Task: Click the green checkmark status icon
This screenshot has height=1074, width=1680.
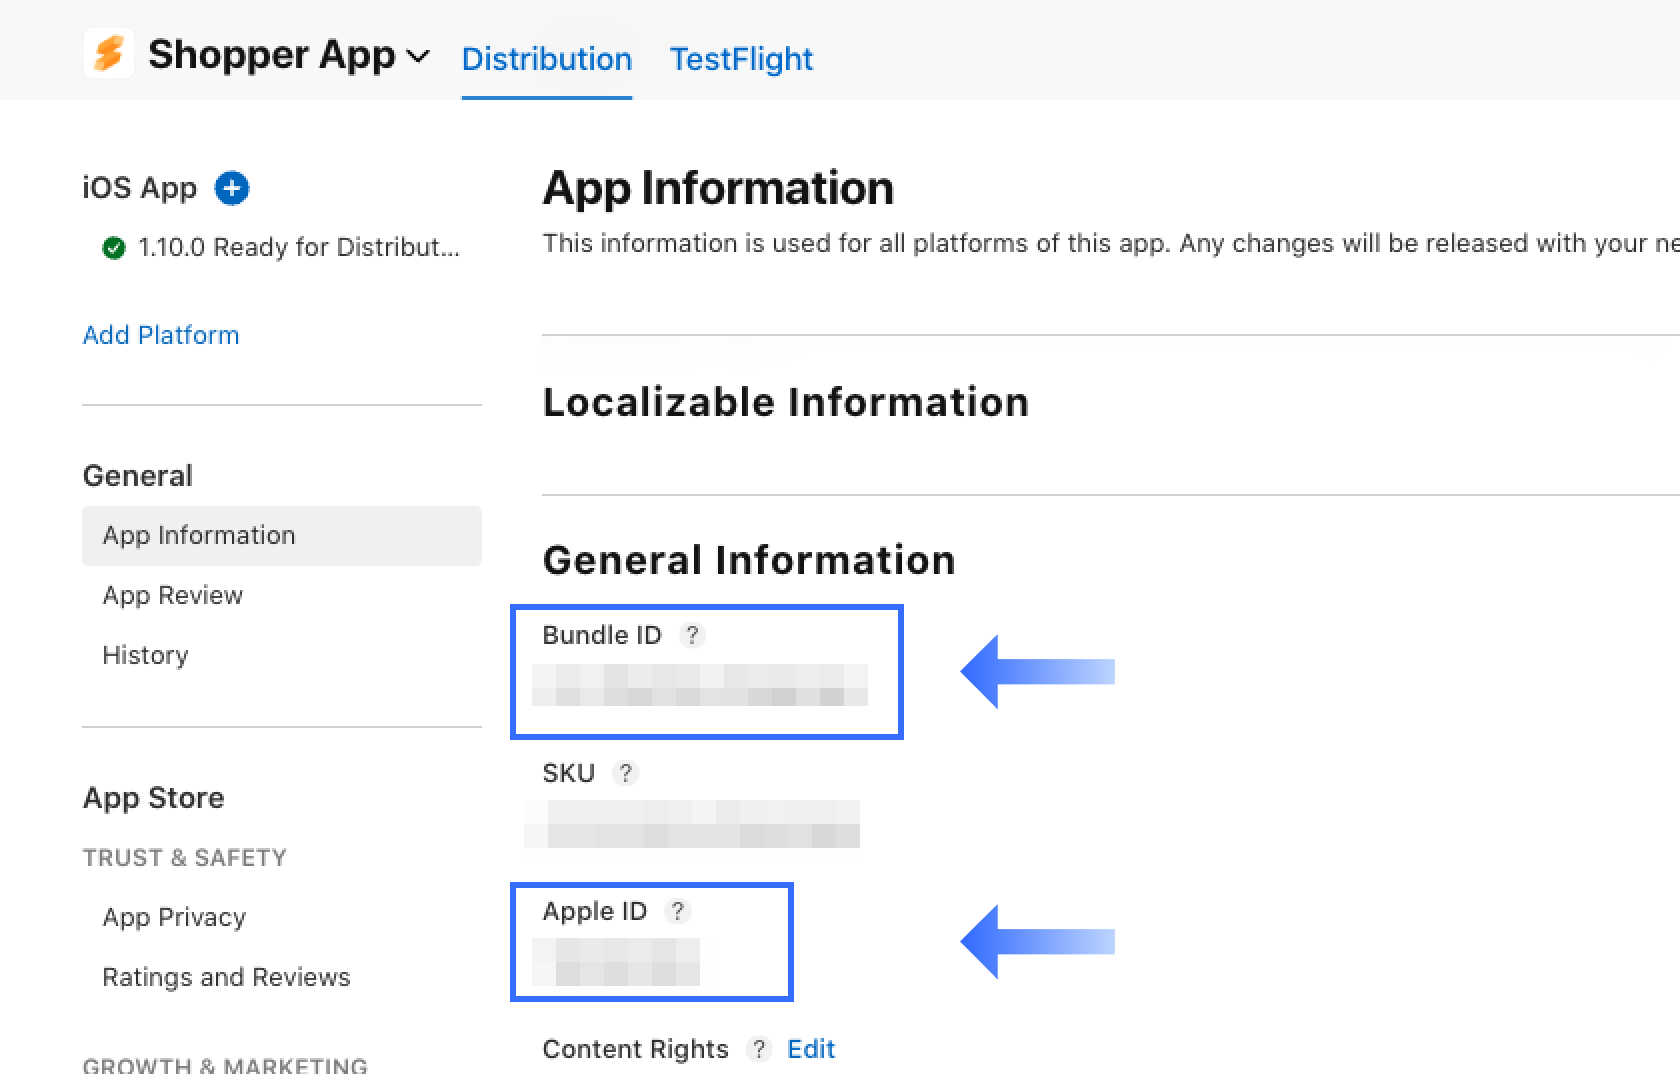Action: tap(114, 248)
